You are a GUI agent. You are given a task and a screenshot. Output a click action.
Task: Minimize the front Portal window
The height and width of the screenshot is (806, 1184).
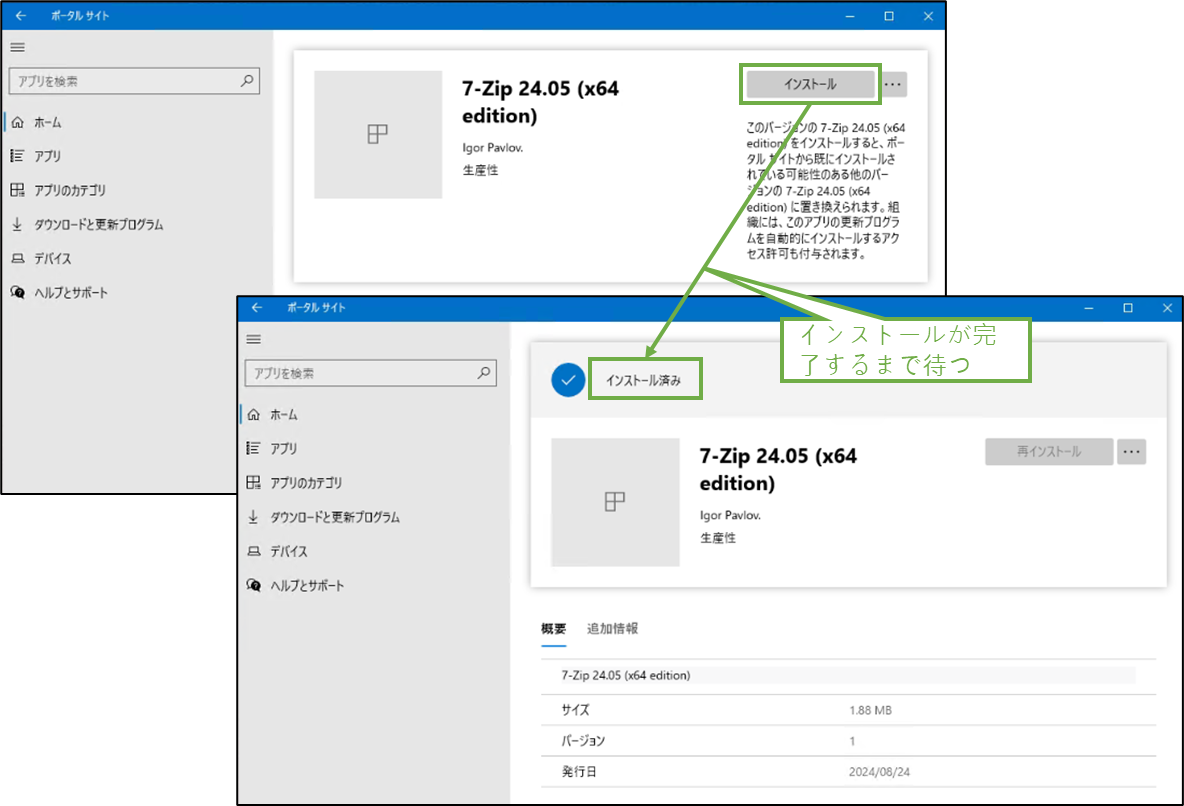tap(1089, 307)
